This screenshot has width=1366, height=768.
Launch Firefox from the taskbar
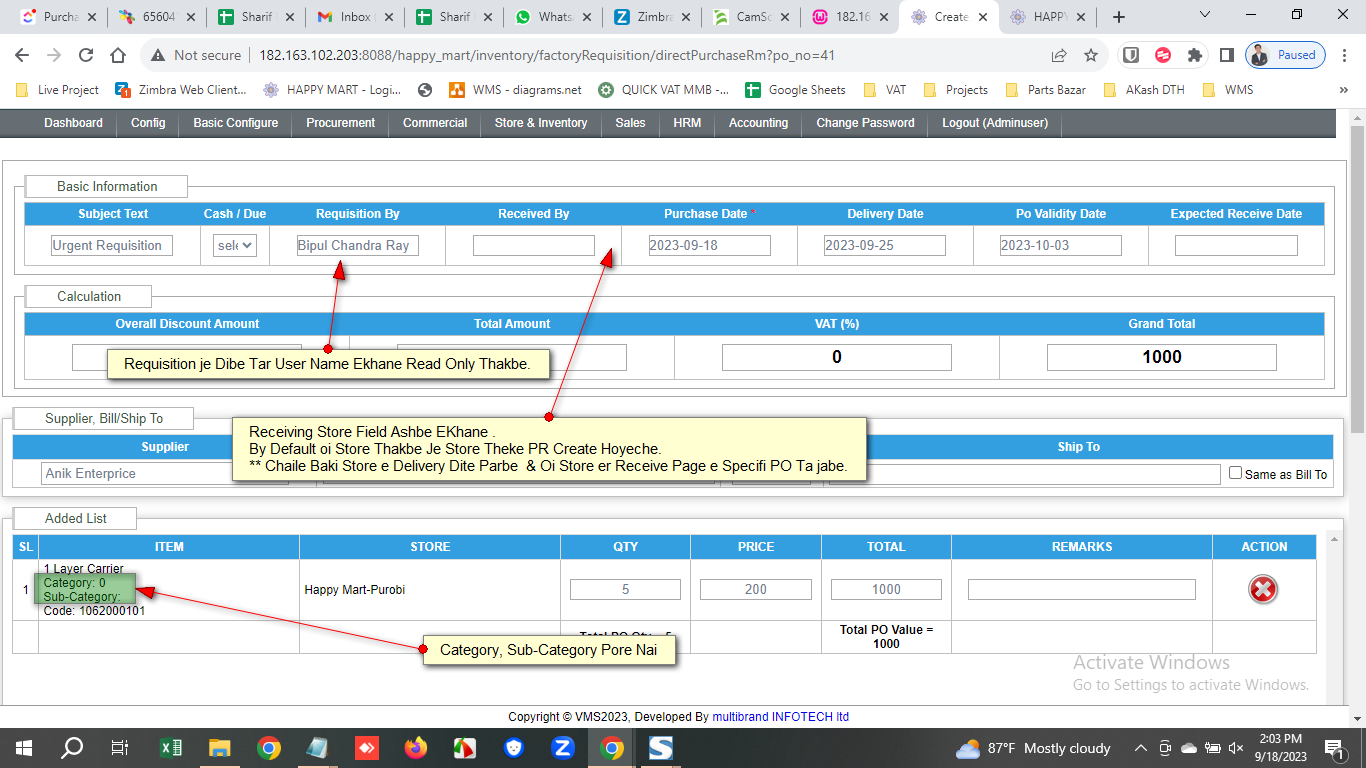click(416, 748)
